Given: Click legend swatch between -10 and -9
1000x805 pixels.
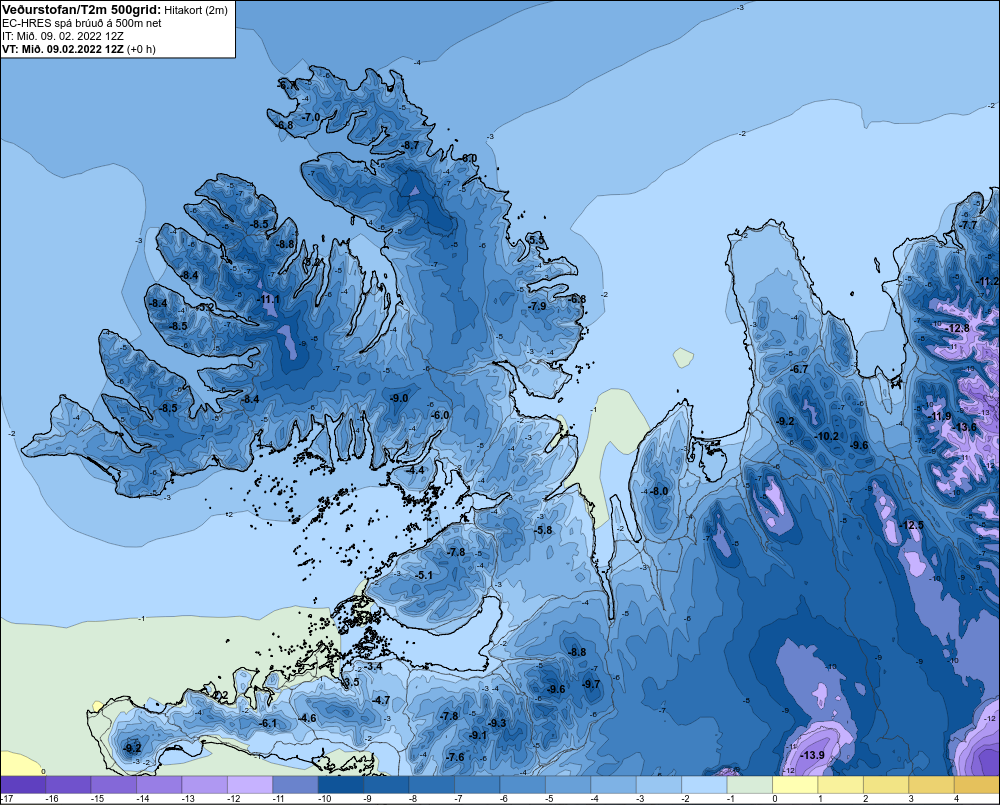Looking at the screenshot, I should coord(341,785).
